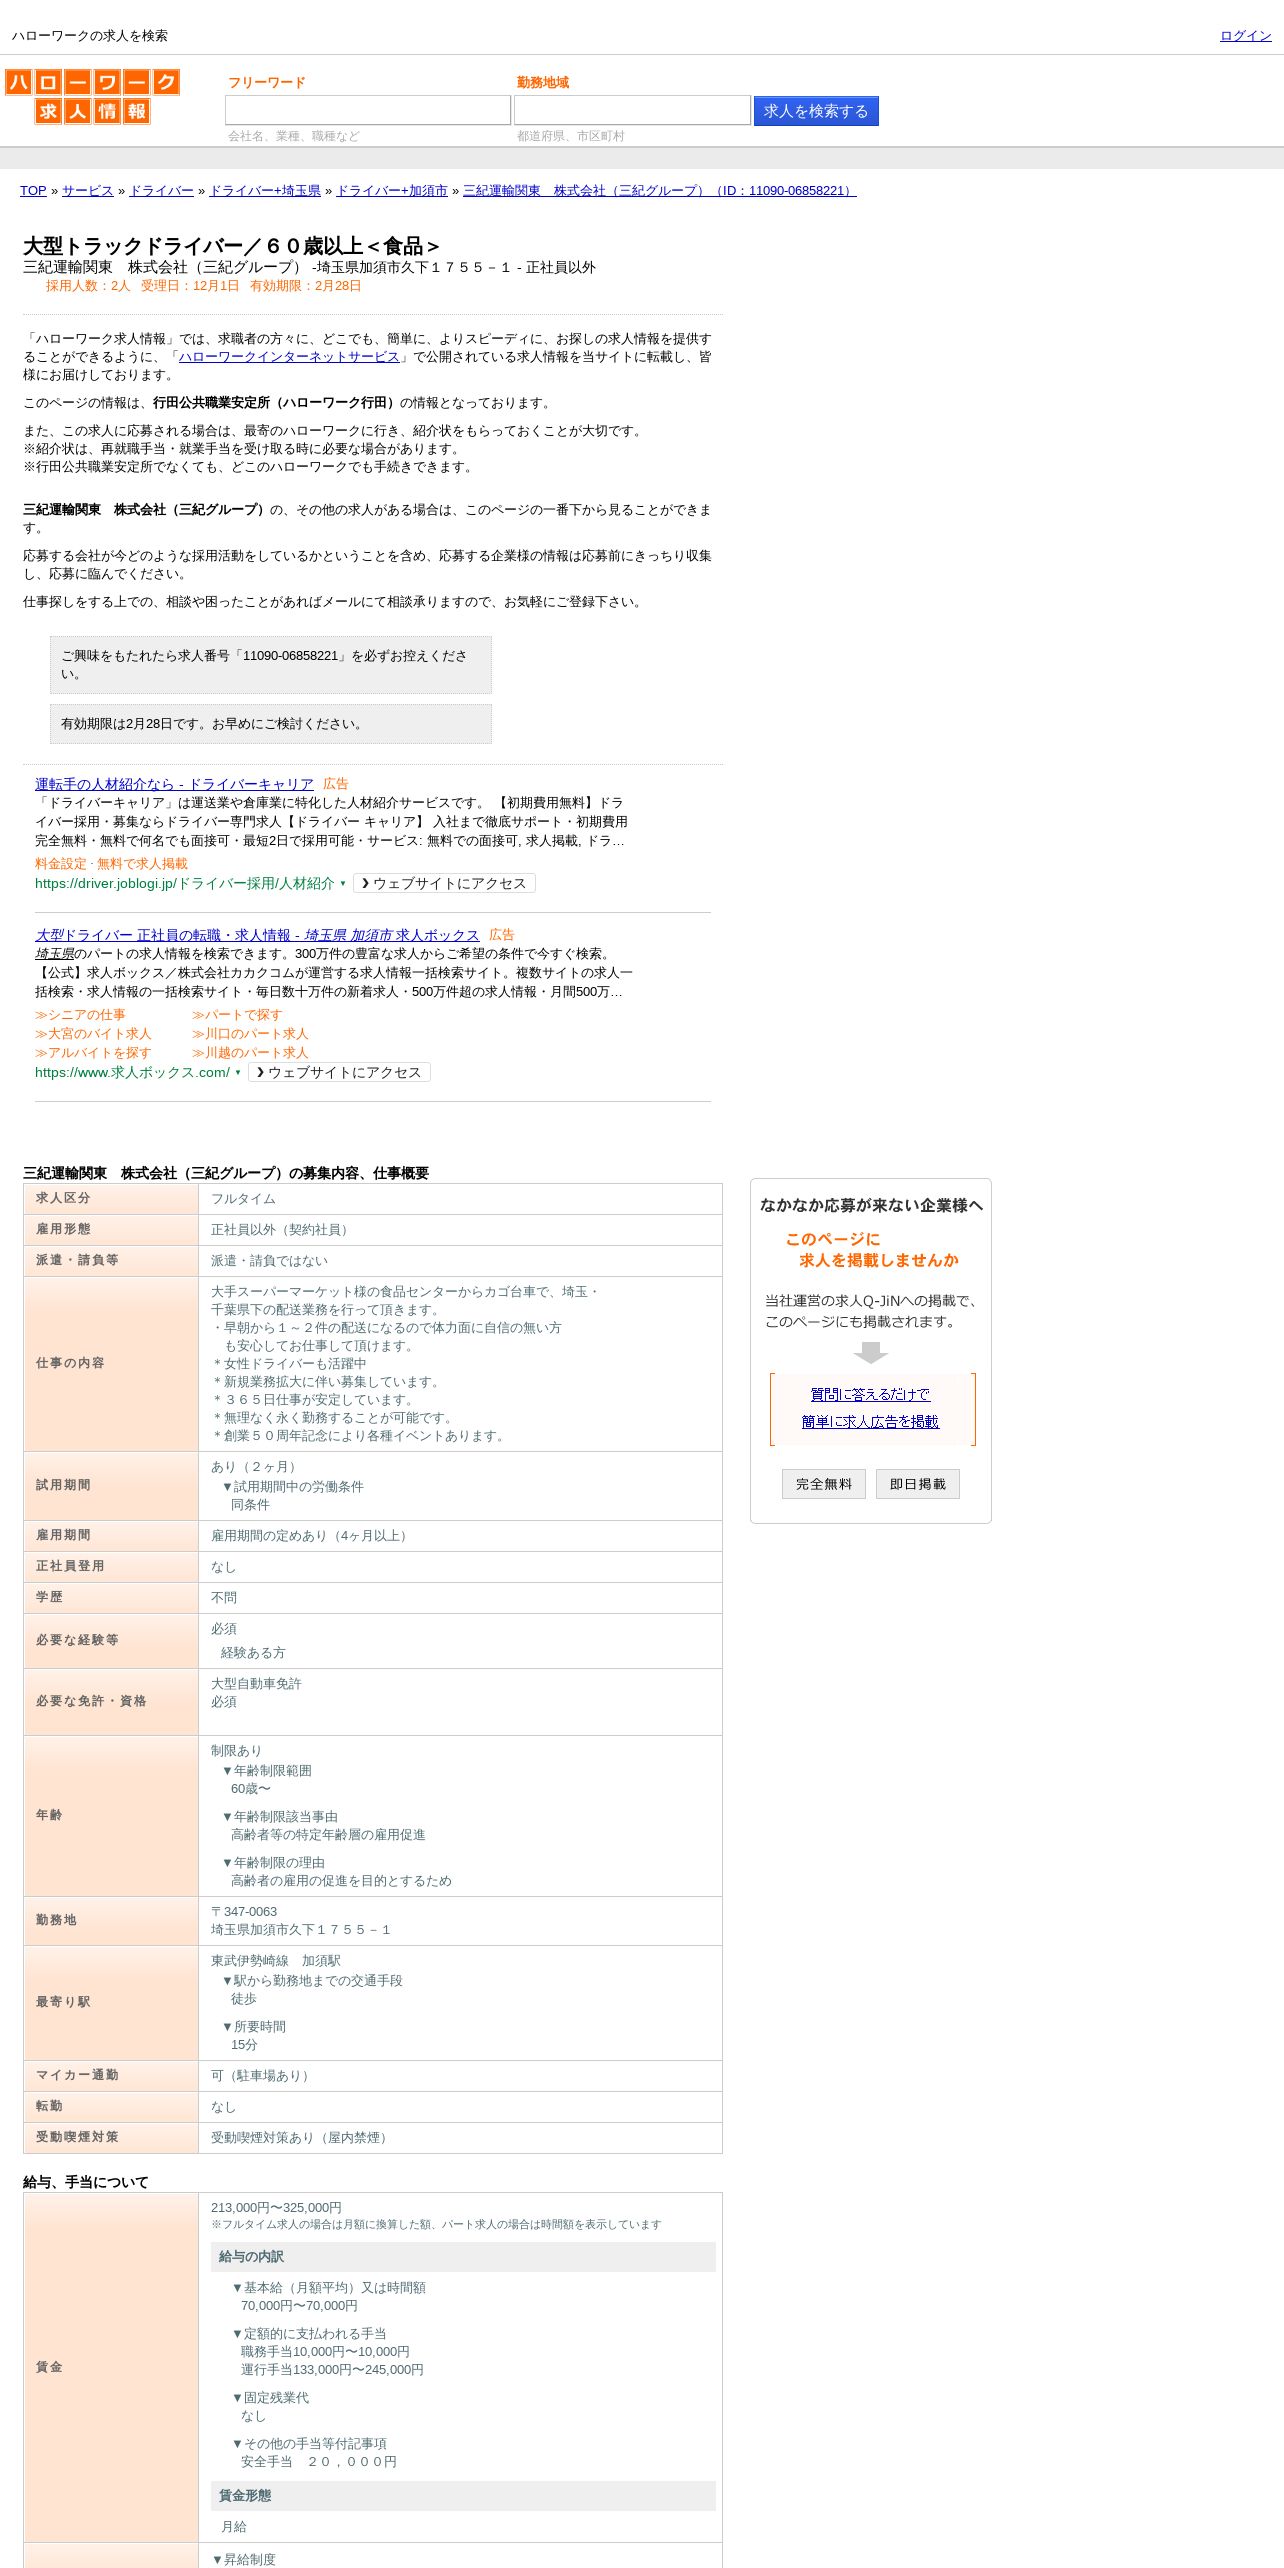Open the 大型ドライバー 正社員の転職 ad title
1284x2568 pixels.
pos(257,935)
